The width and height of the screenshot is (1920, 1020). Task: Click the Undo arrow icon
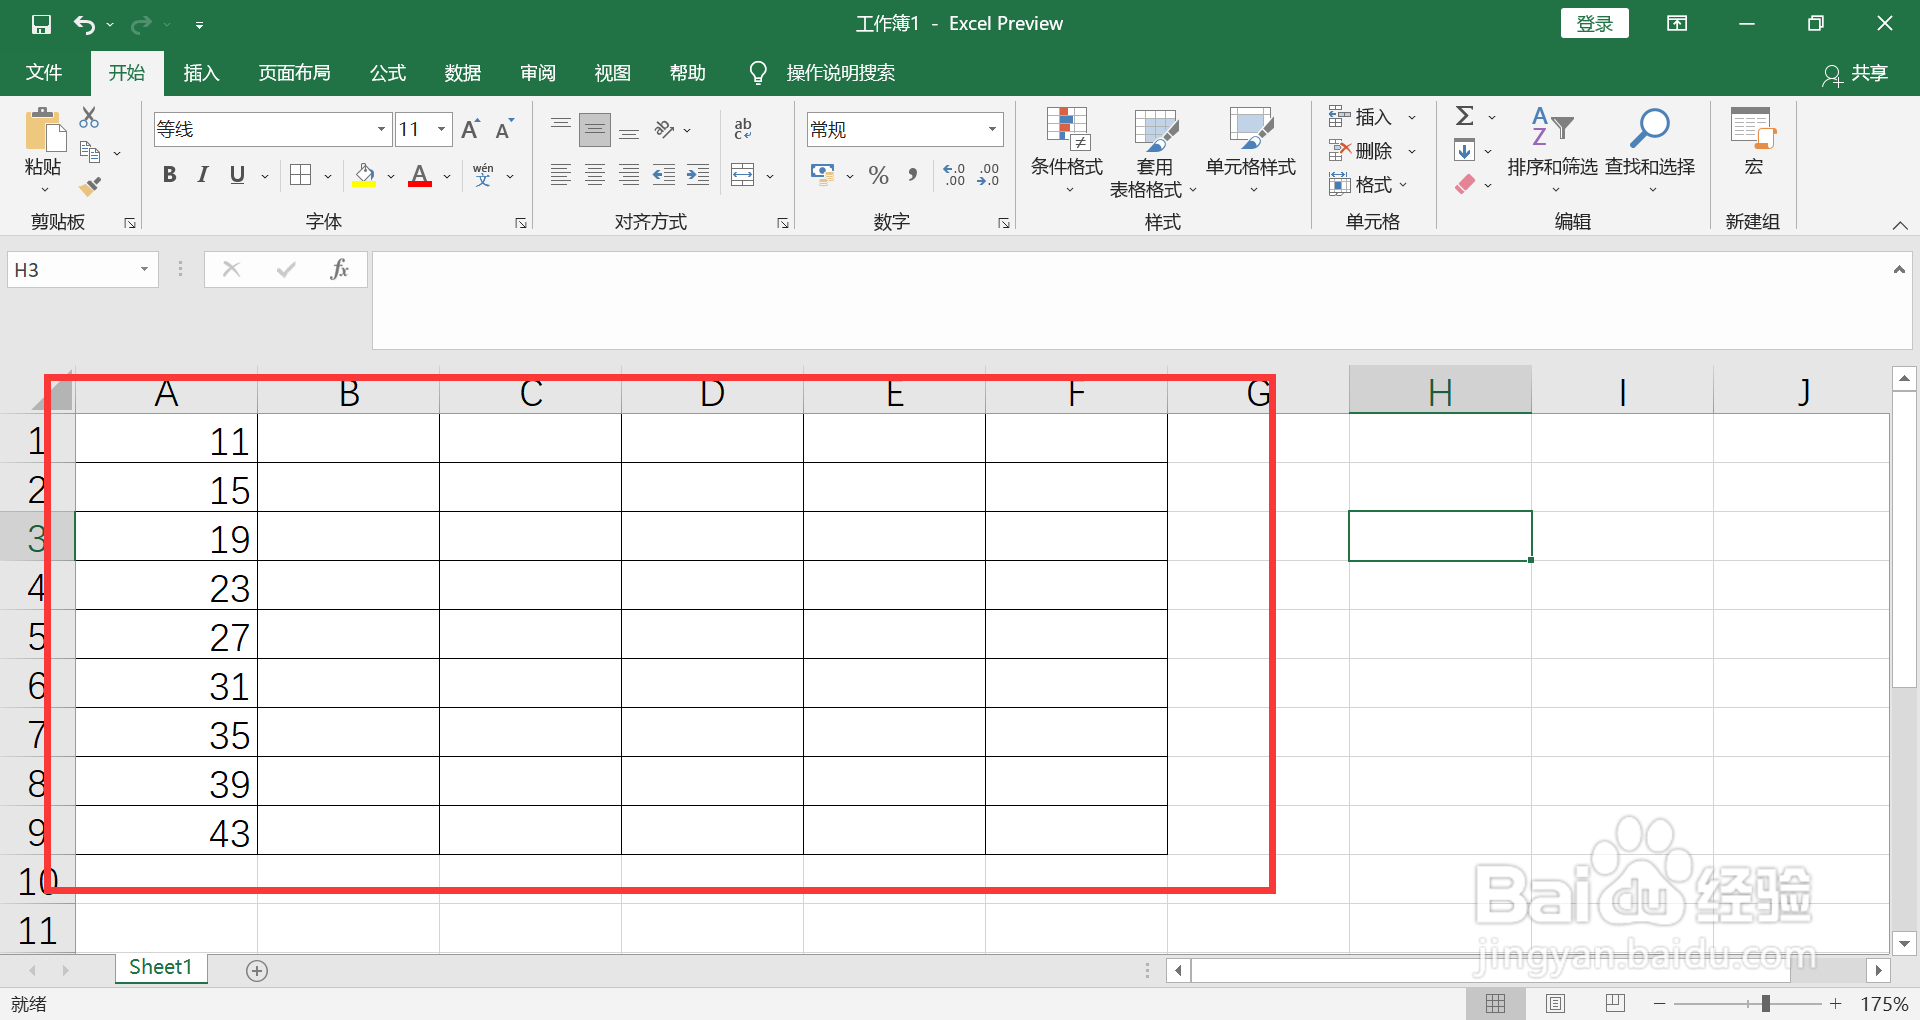(x=85, y=24)
